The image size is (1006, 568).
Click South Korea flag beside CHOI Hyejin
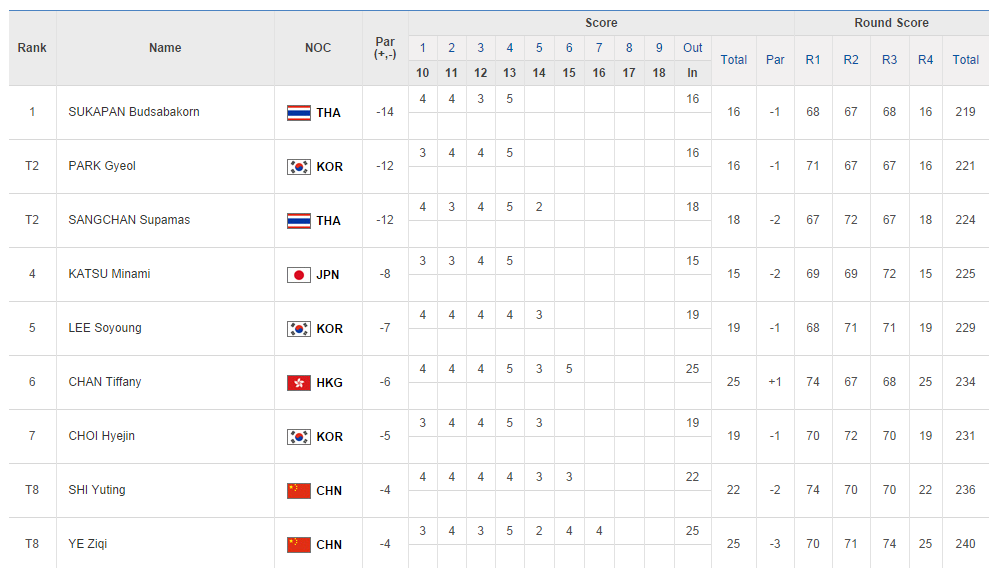[x=298, y=437]
